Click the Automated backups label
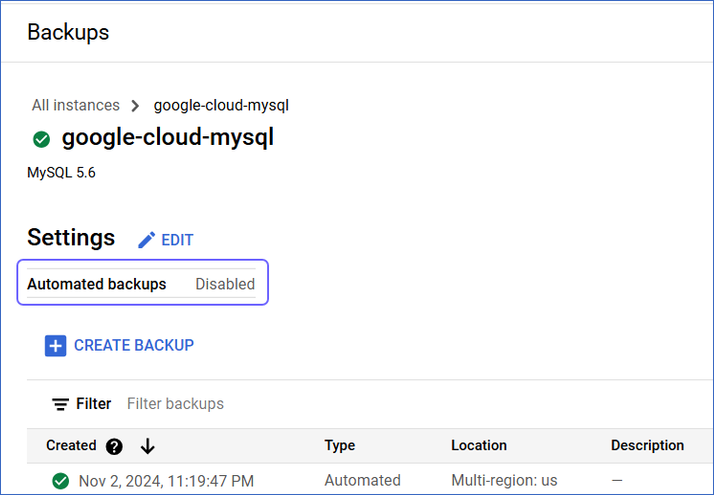 click(97, 284)
